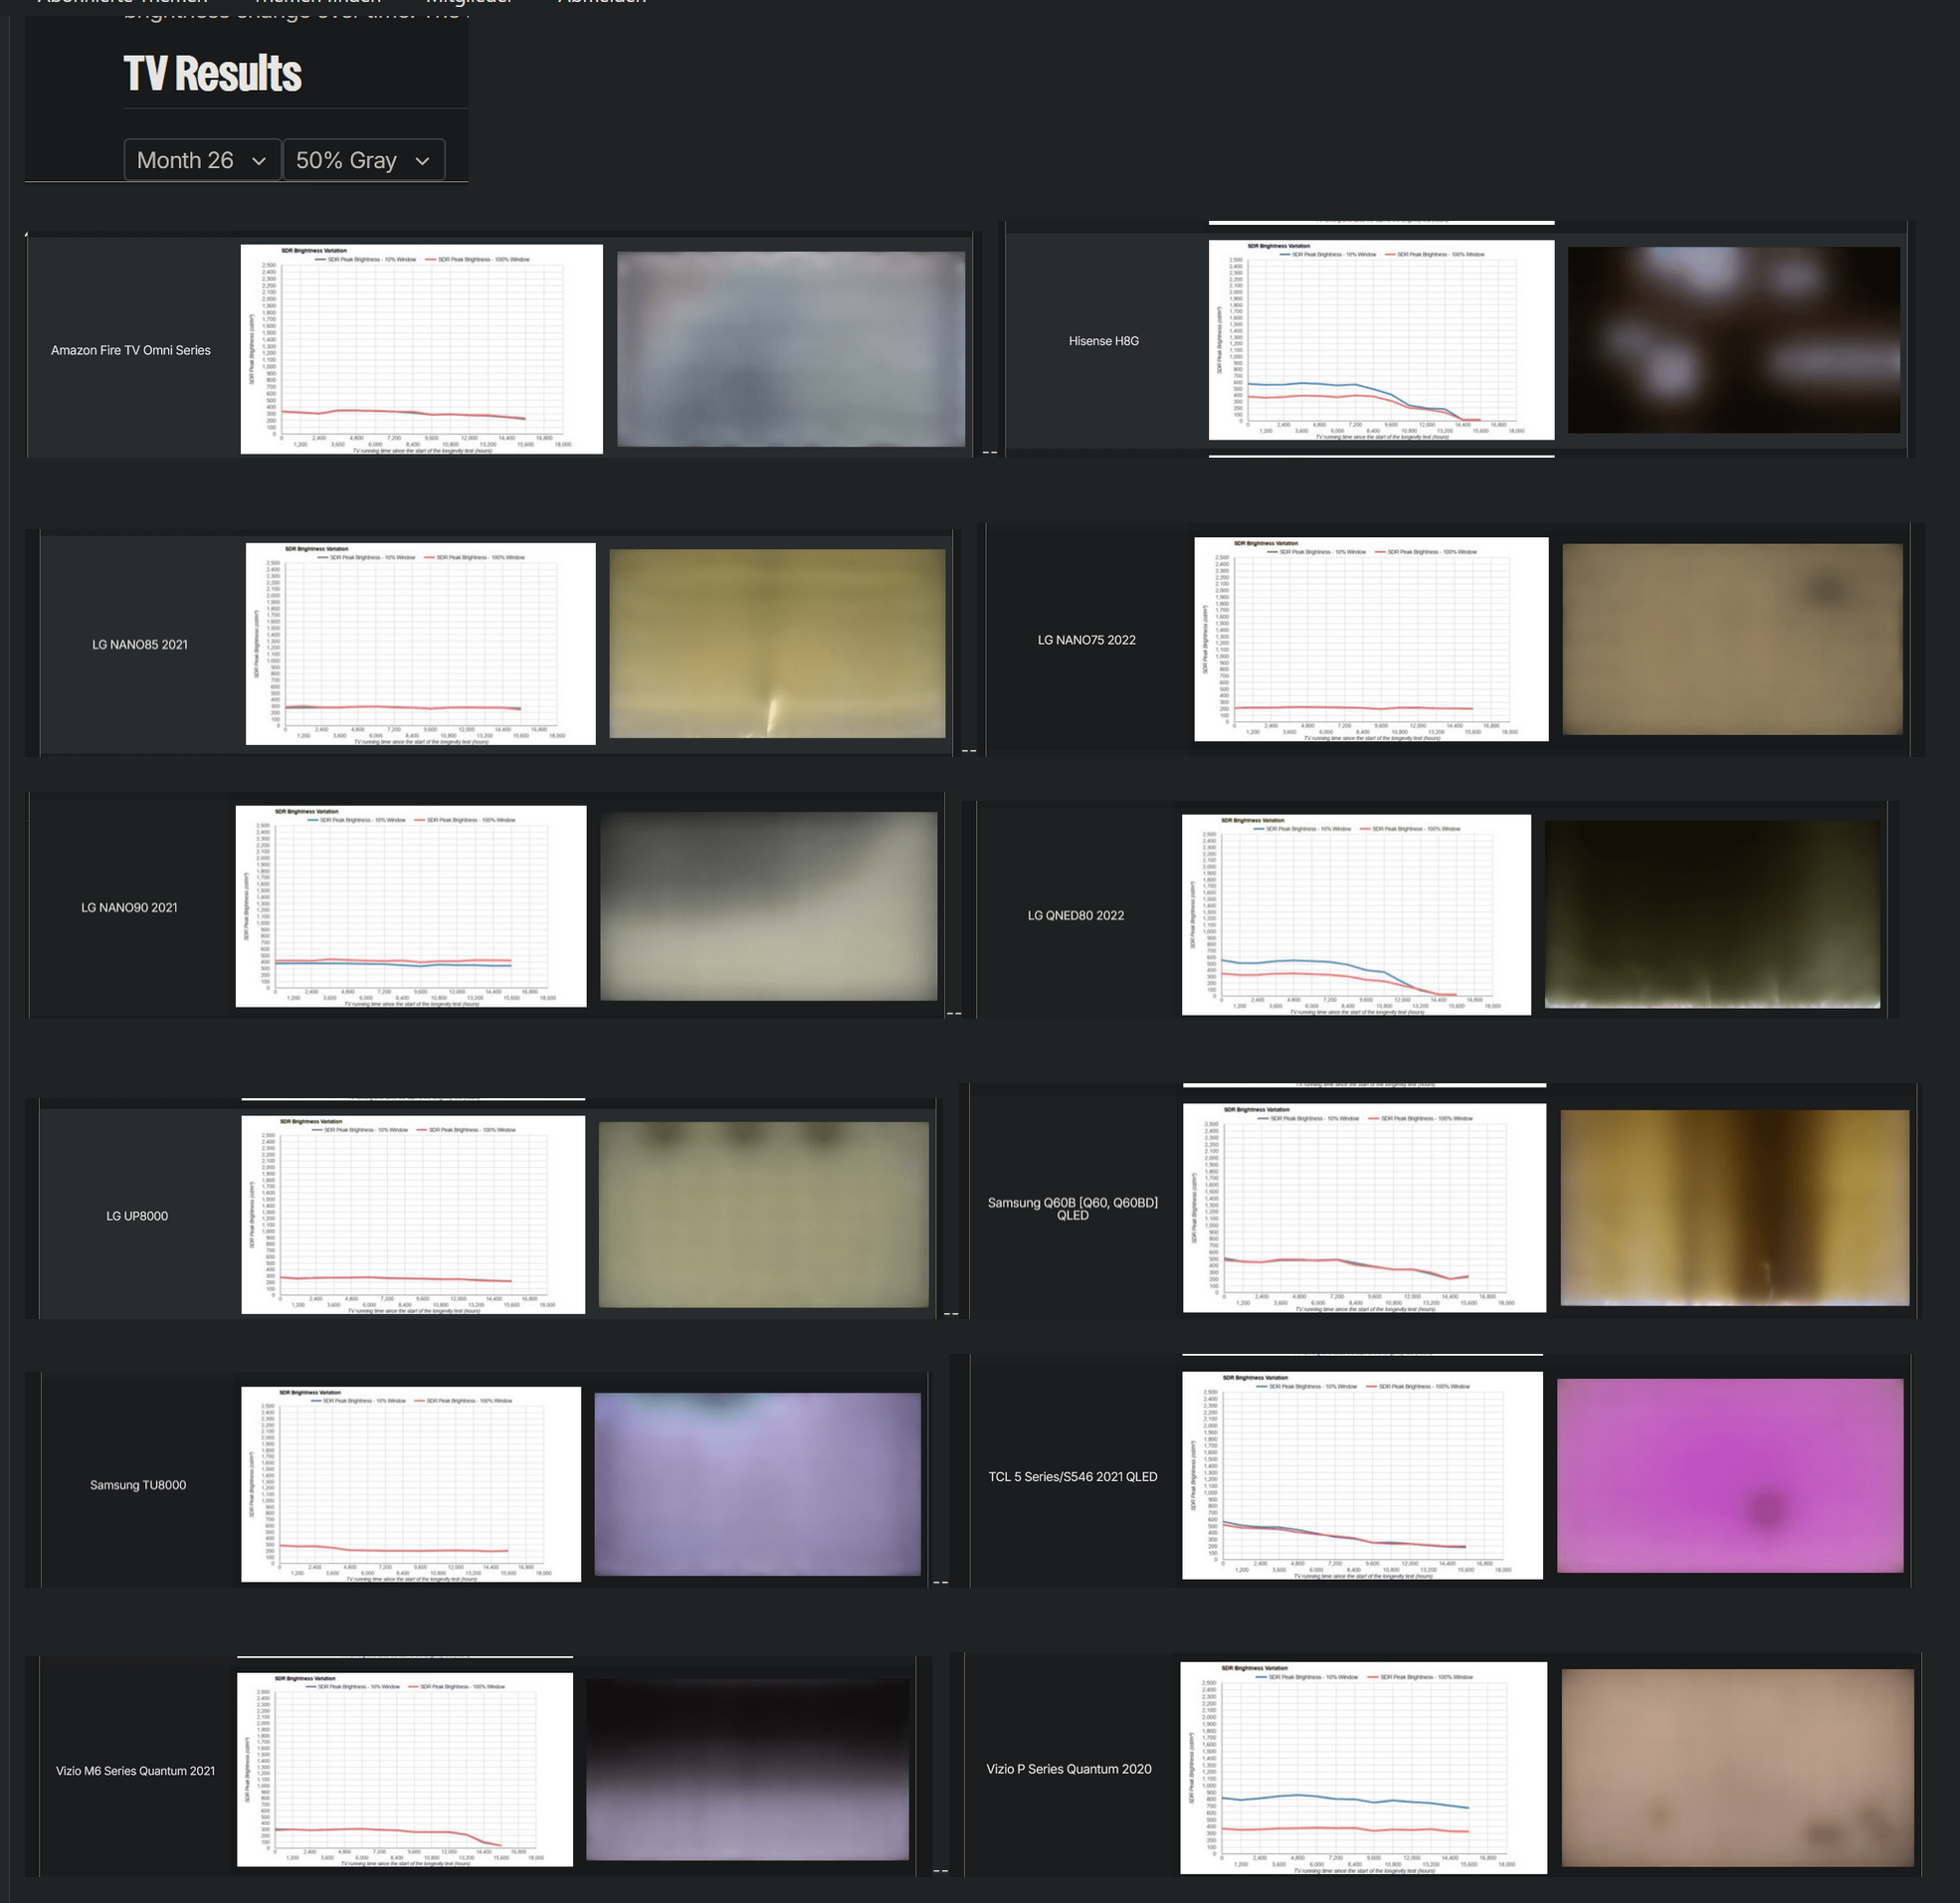Open the 50% Gray dropdown
This screenshot has width=1960, height=1903.
pyautogui.click(x=363, y=160)
